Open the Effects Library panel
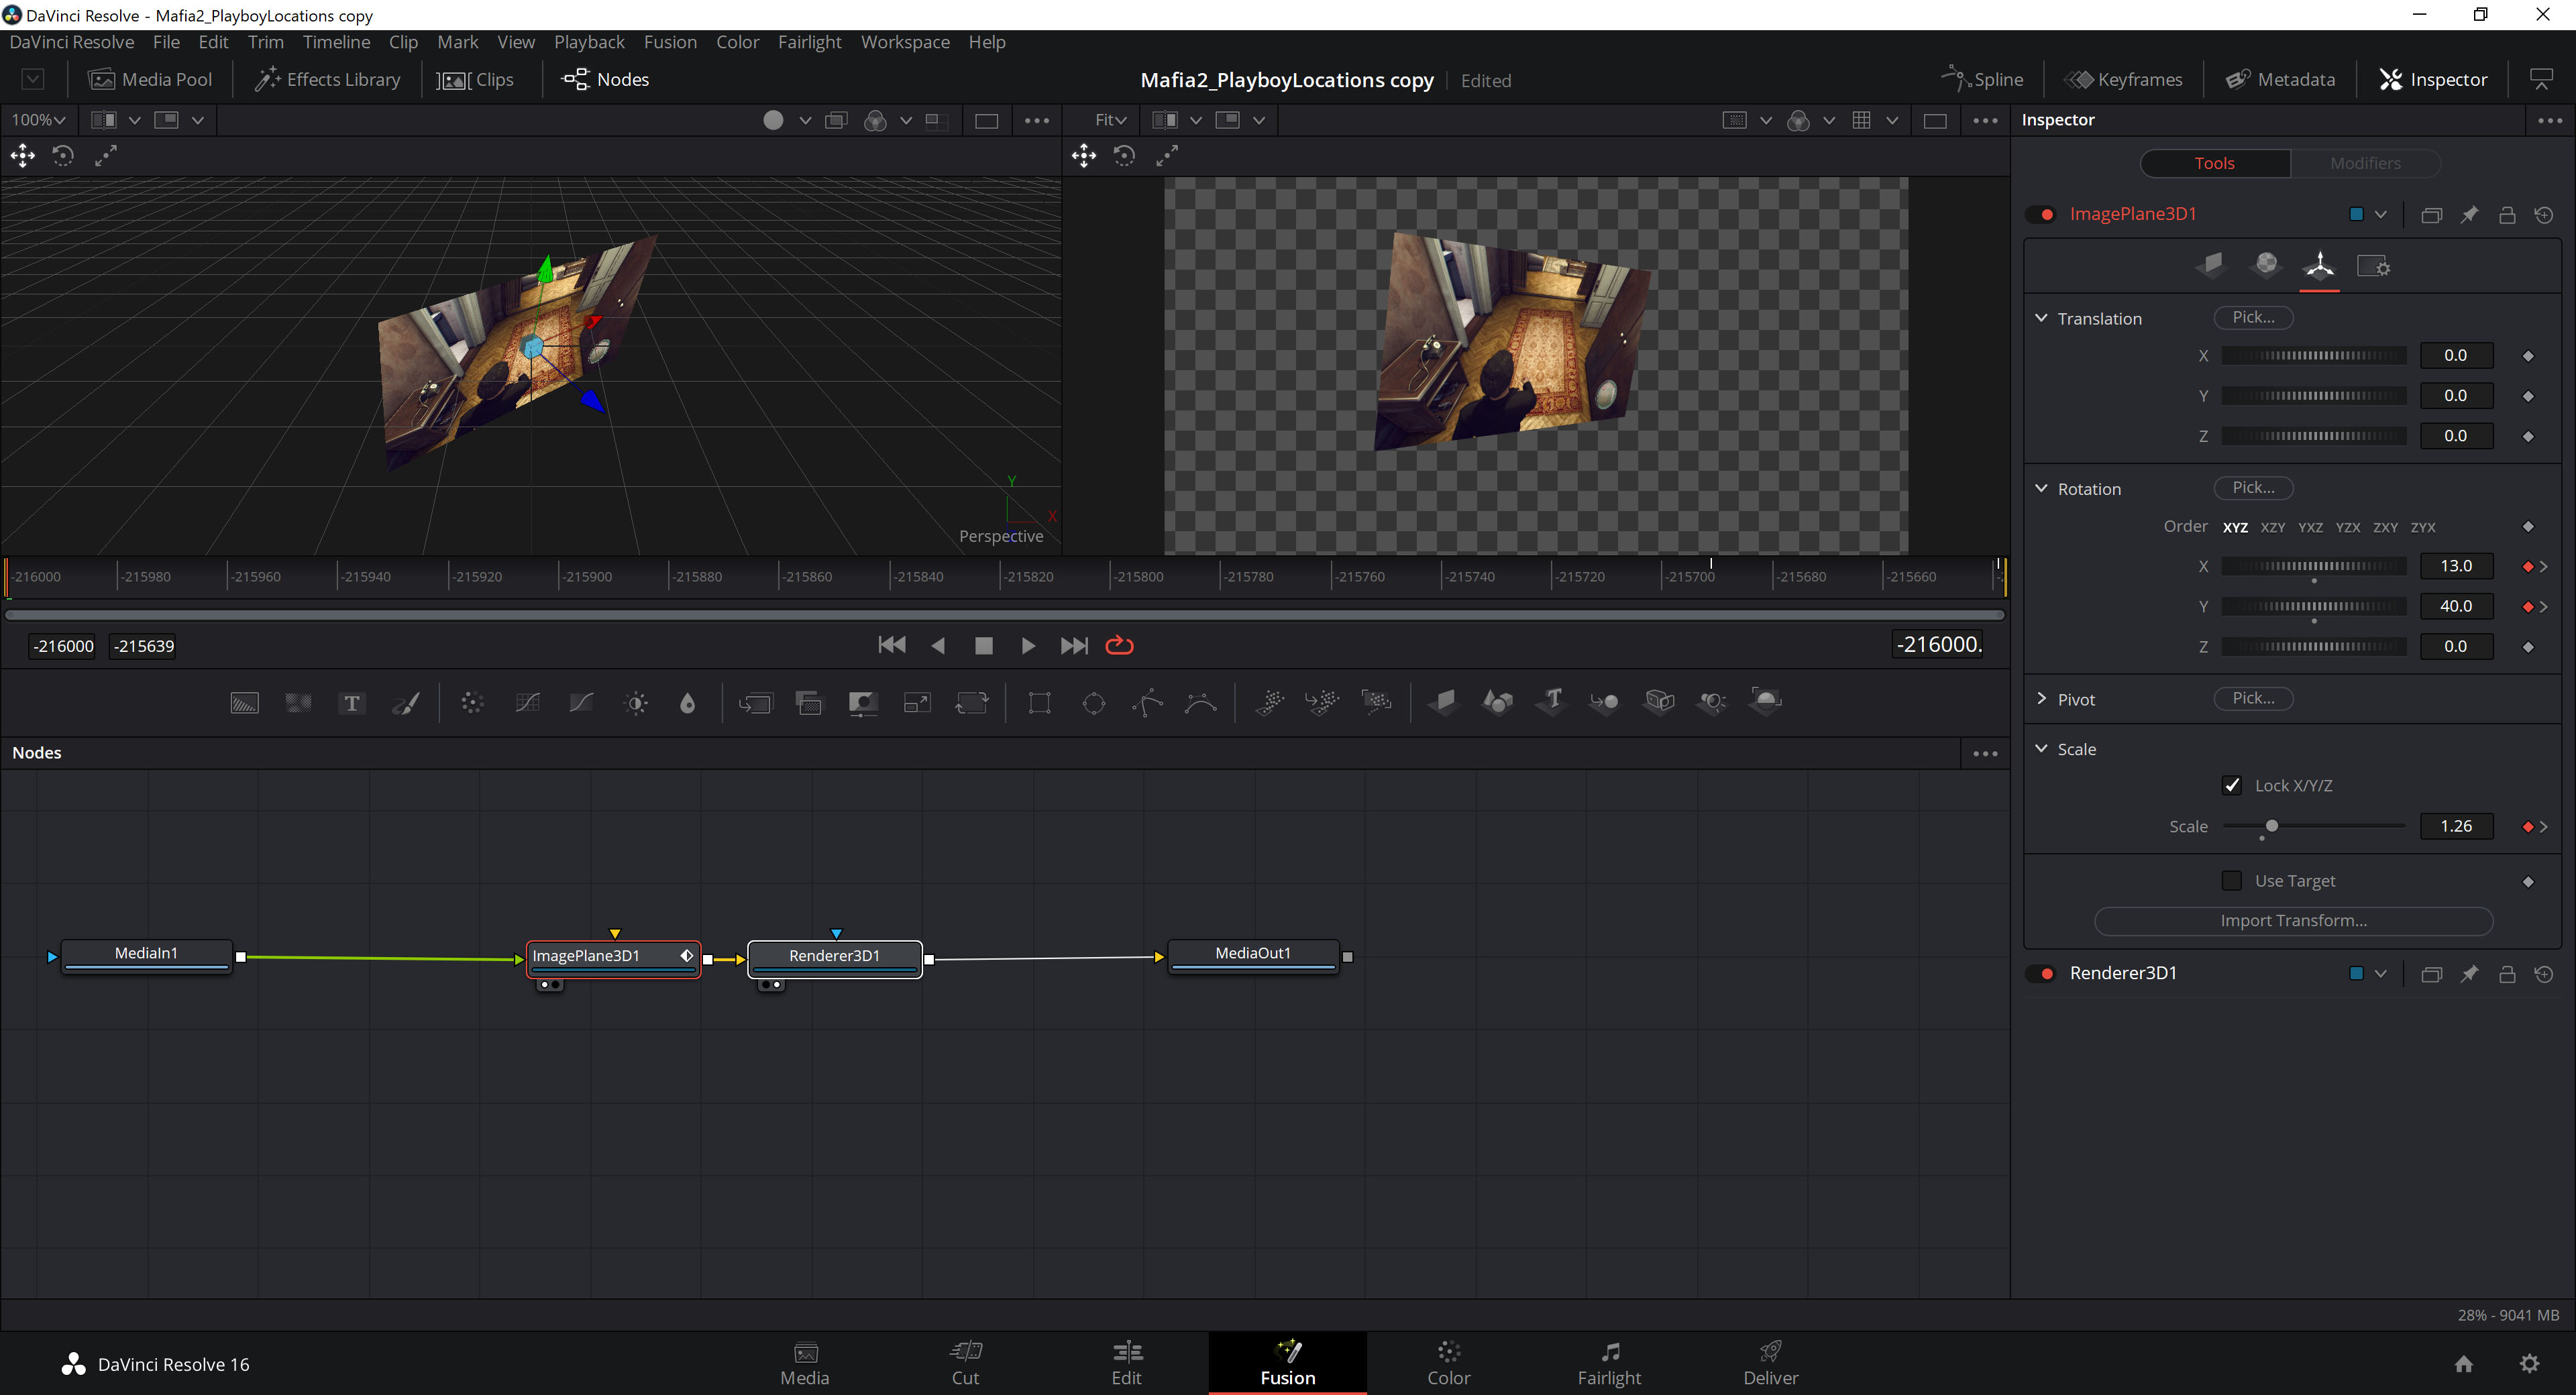This screenshot has width=2576, height=1395. (328, 79)
